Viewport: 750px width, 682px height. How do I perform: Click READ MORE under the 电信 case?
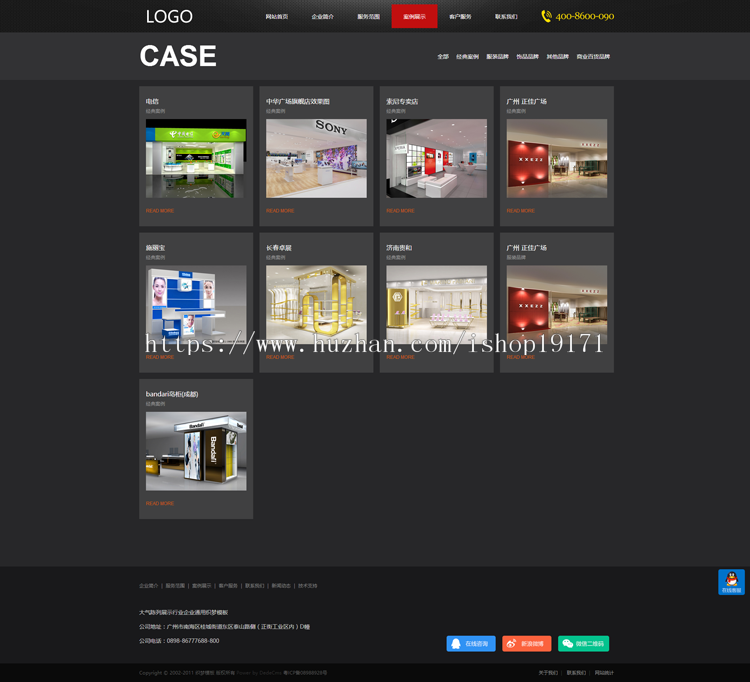(x=160, y=210)
